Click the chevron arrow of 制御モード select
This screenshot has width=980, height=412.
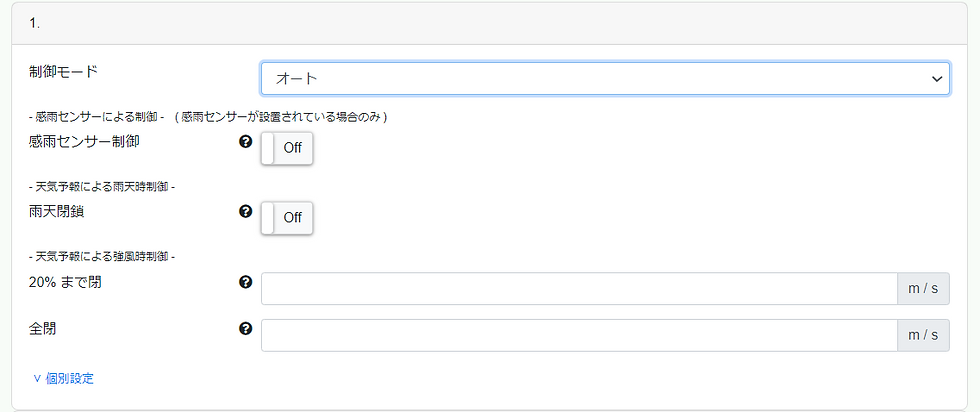936,78
